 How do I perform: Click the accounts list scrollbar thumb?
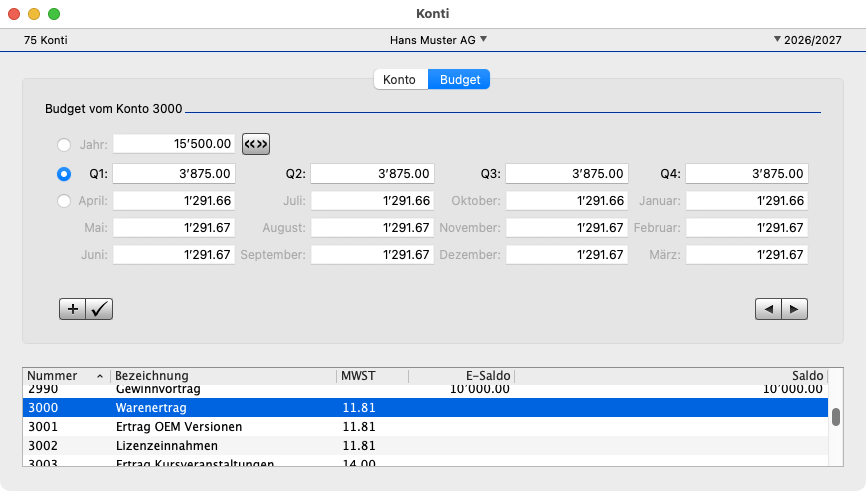pos(836,417)
